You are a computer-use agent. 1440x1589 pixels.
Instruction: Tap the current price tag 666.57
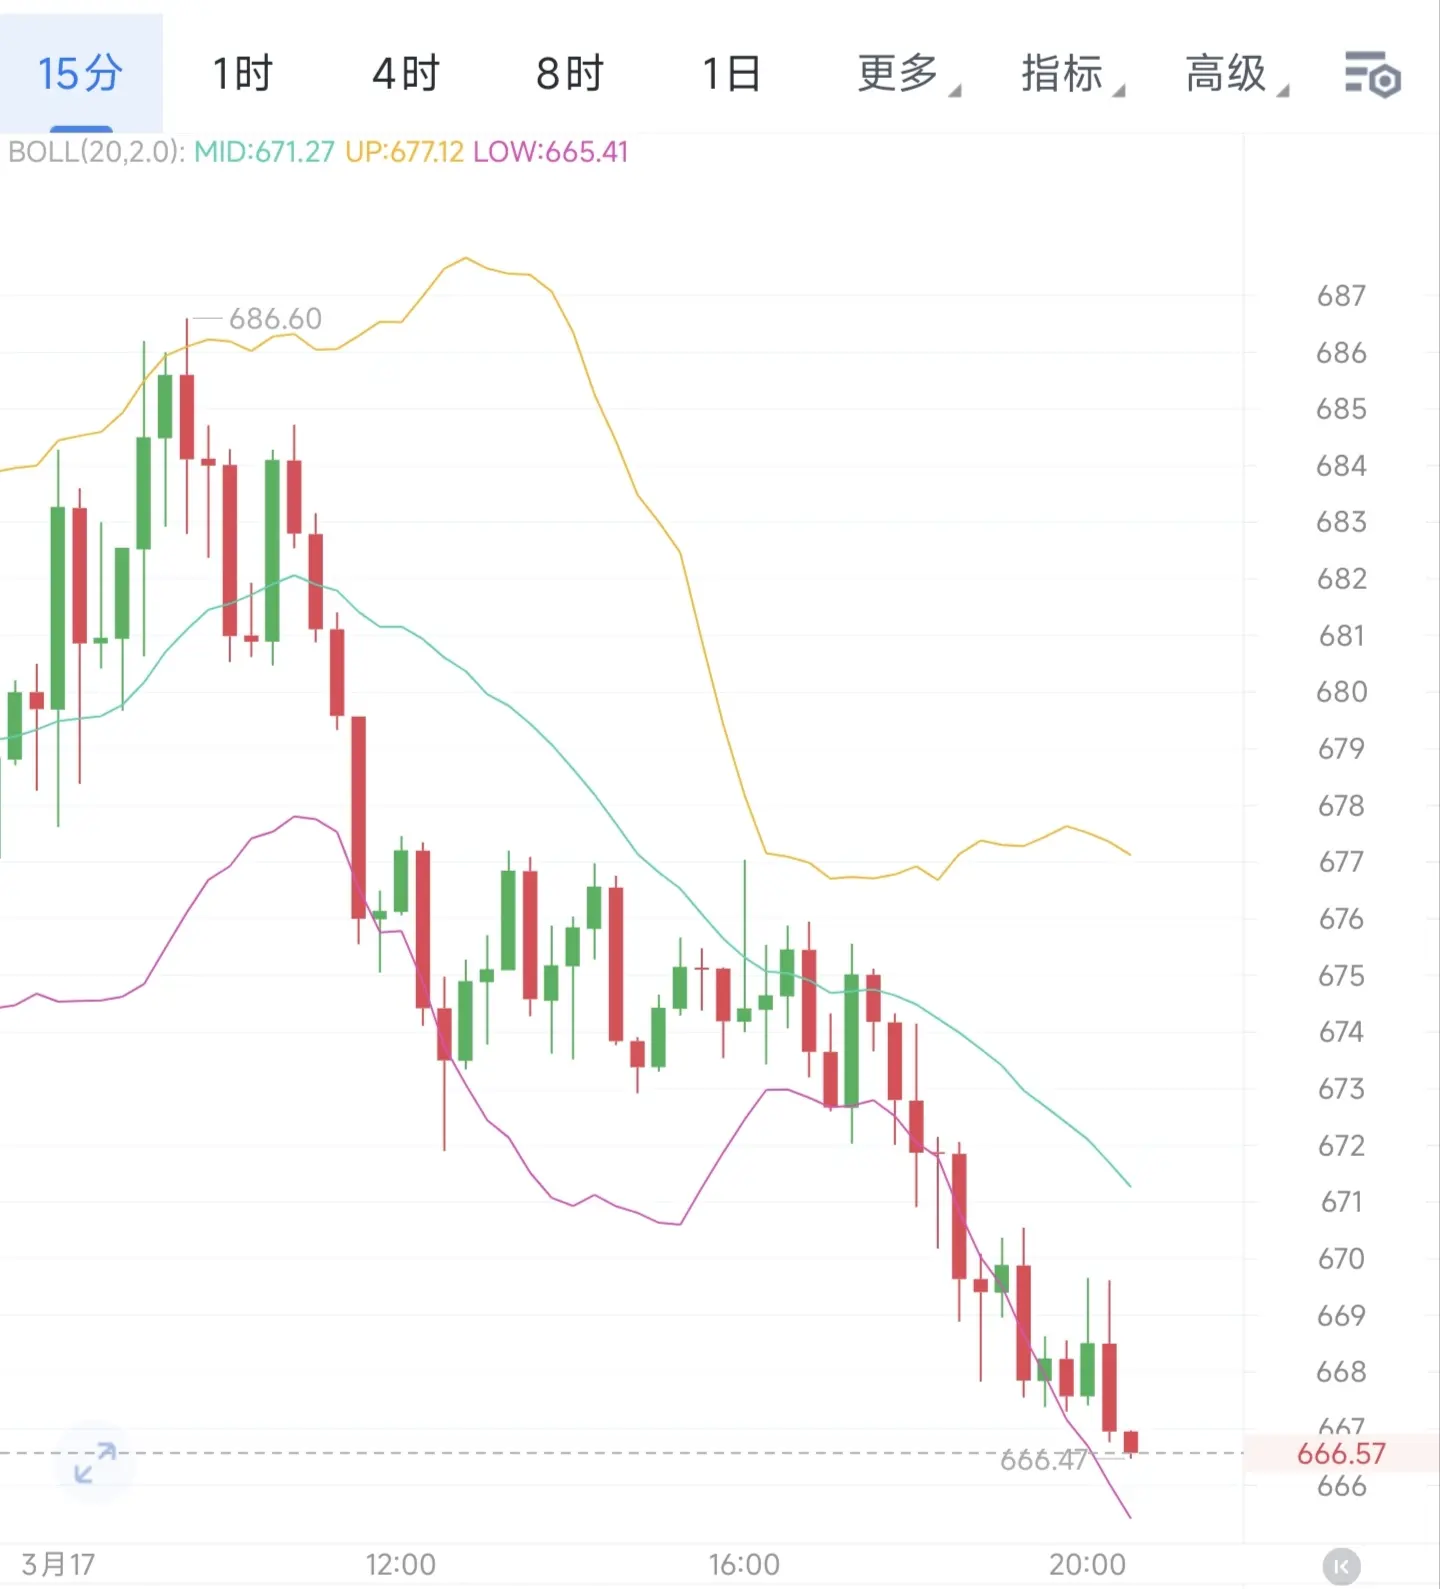click(1341, 1453)
